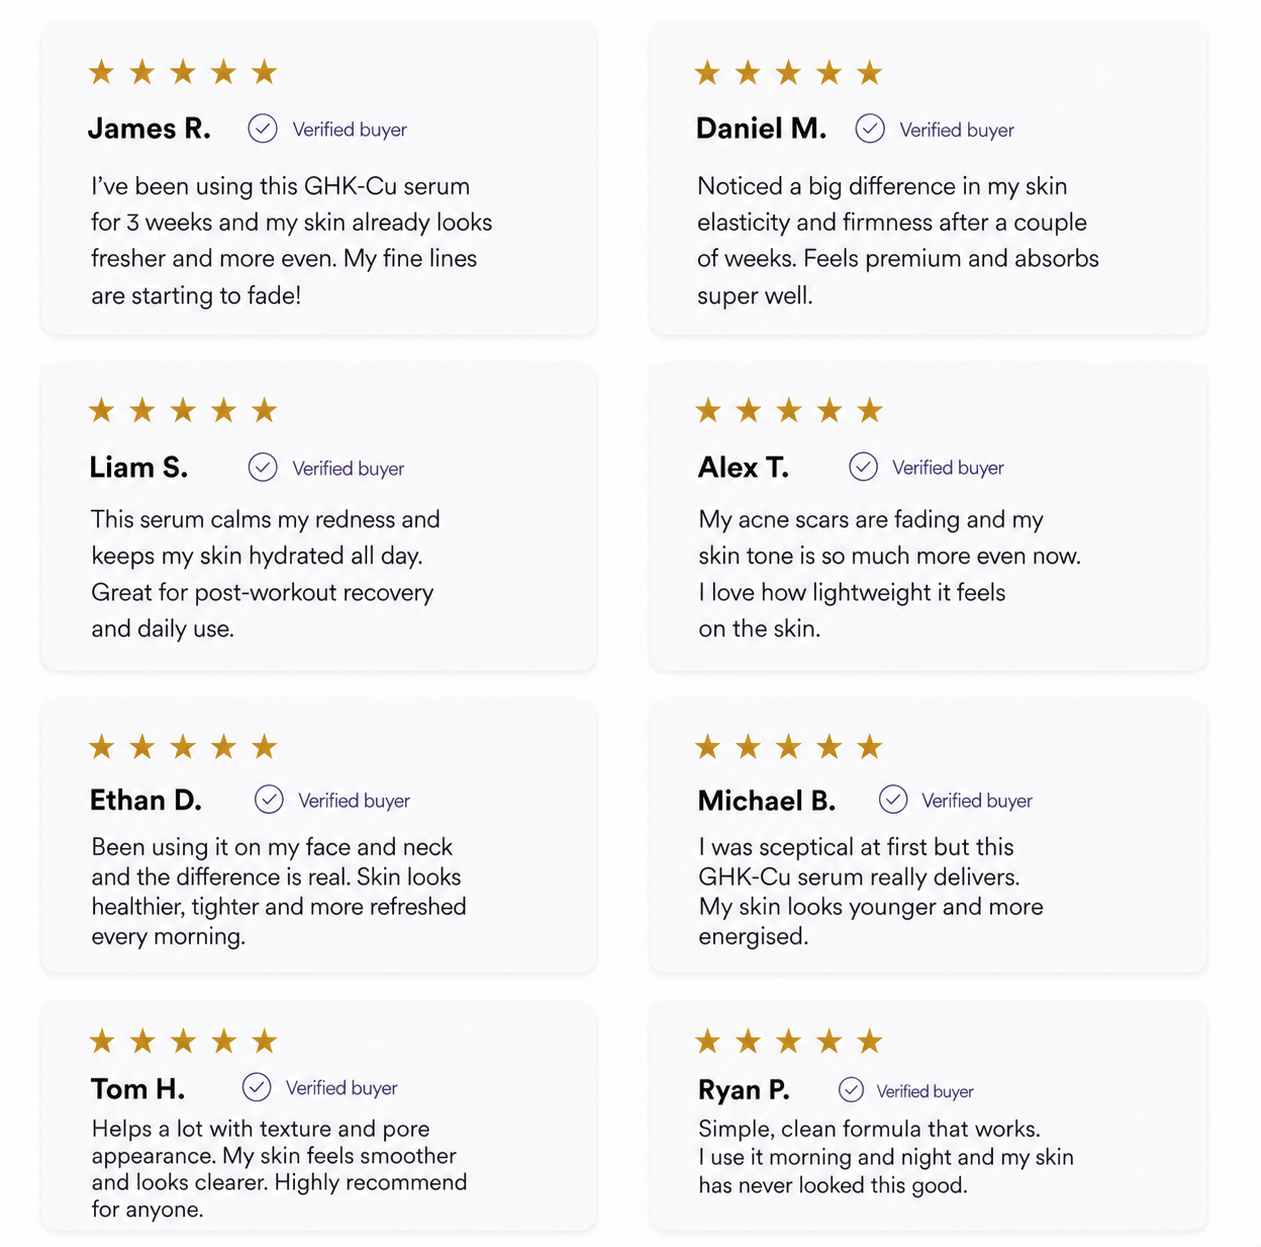Screen dimensions: 1261x1247
Task: Select the second star in Tom H.'s rating
Action: [142, 1042]
